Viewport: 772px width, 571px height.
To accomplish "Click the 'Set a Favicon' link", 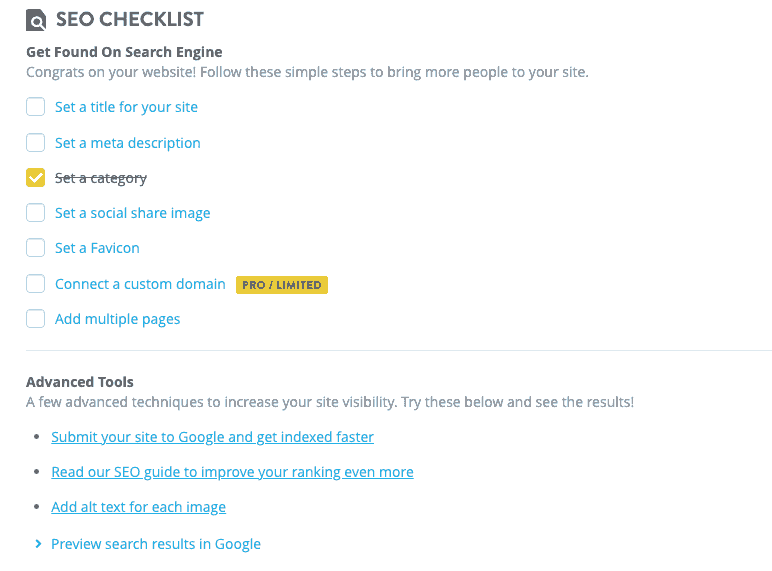I will coord(97,248).
